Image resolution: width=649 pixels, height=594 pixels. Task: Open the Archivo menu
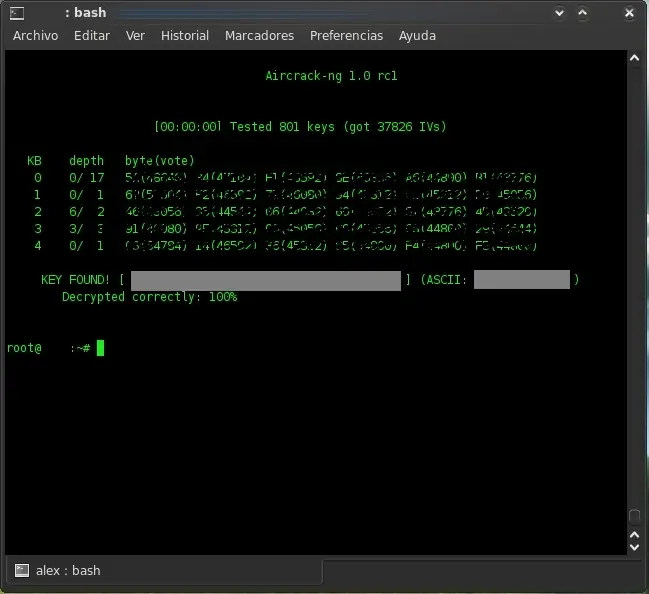point(36,36)
